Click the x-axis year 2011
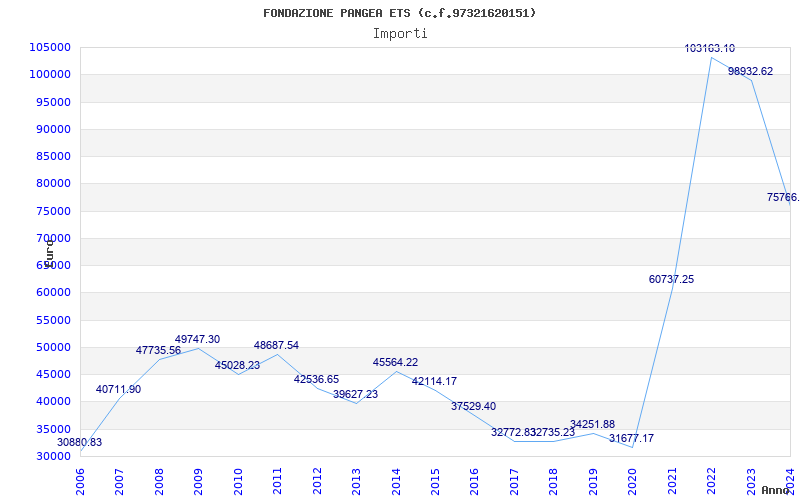800x500 pixels. [x=278, y=481]
